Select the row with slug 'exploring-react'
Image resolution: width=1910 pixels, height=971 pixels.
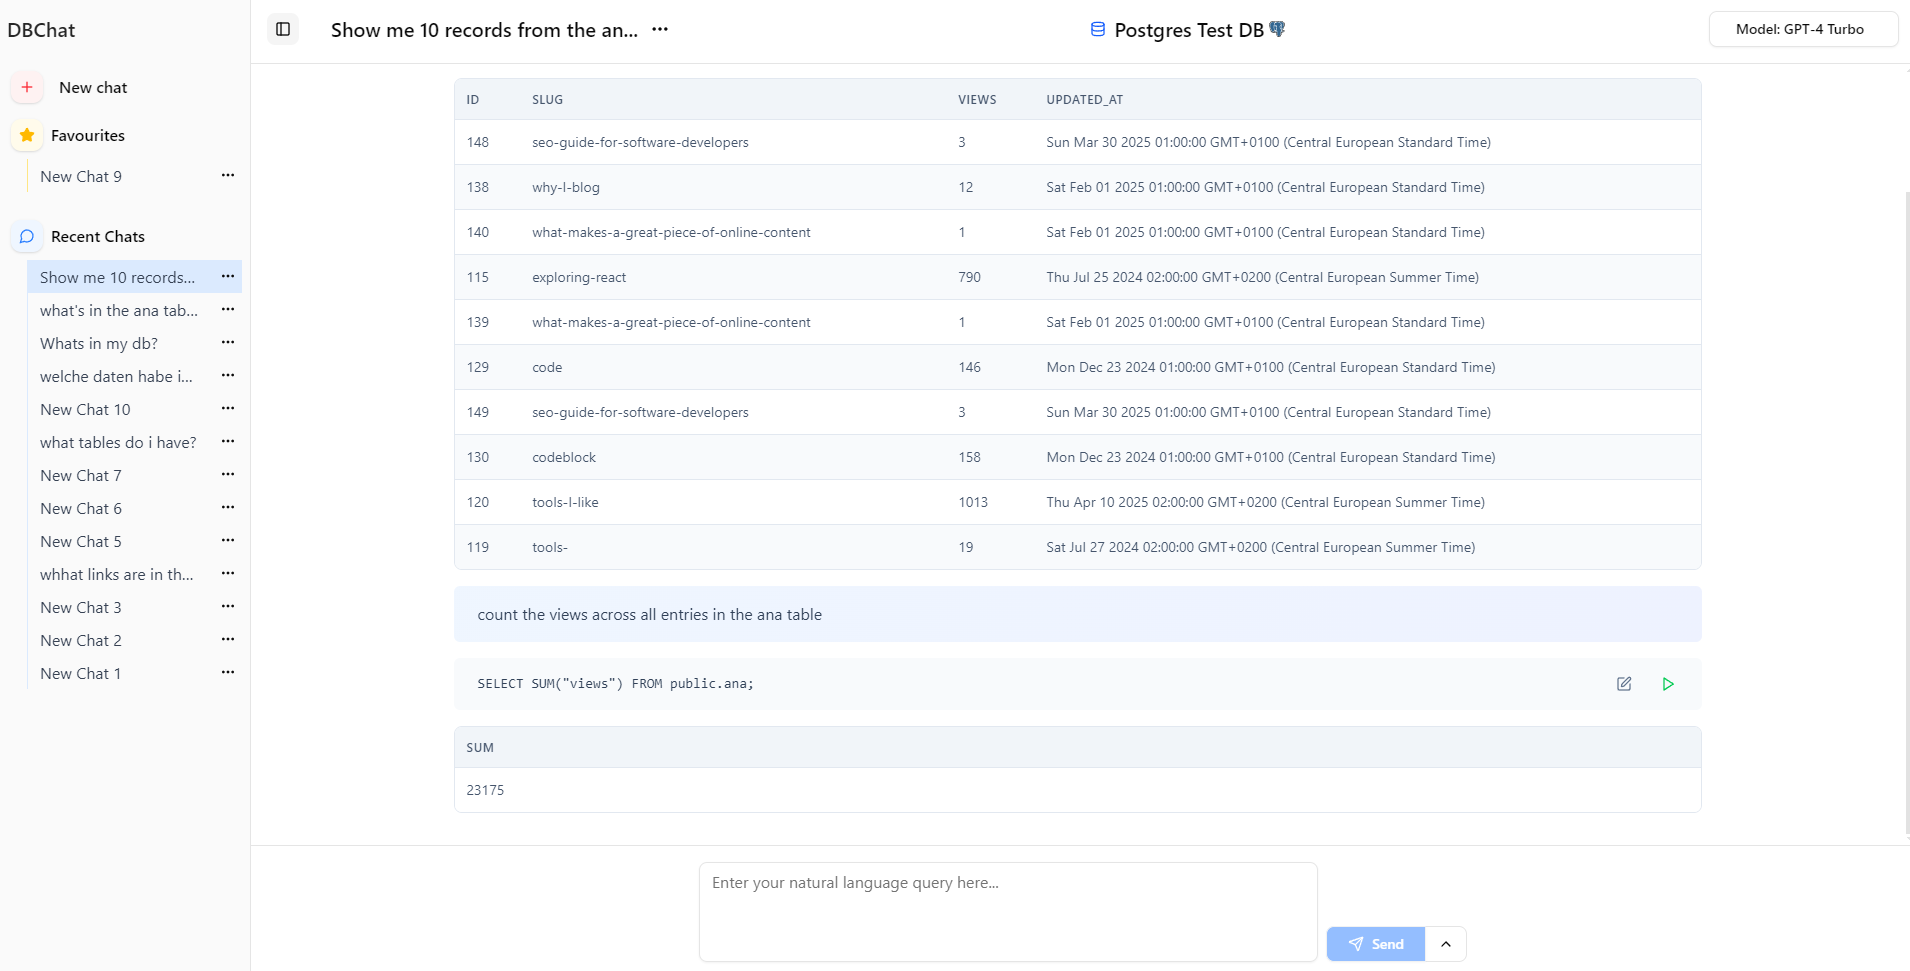click(x=1000, y=277)
